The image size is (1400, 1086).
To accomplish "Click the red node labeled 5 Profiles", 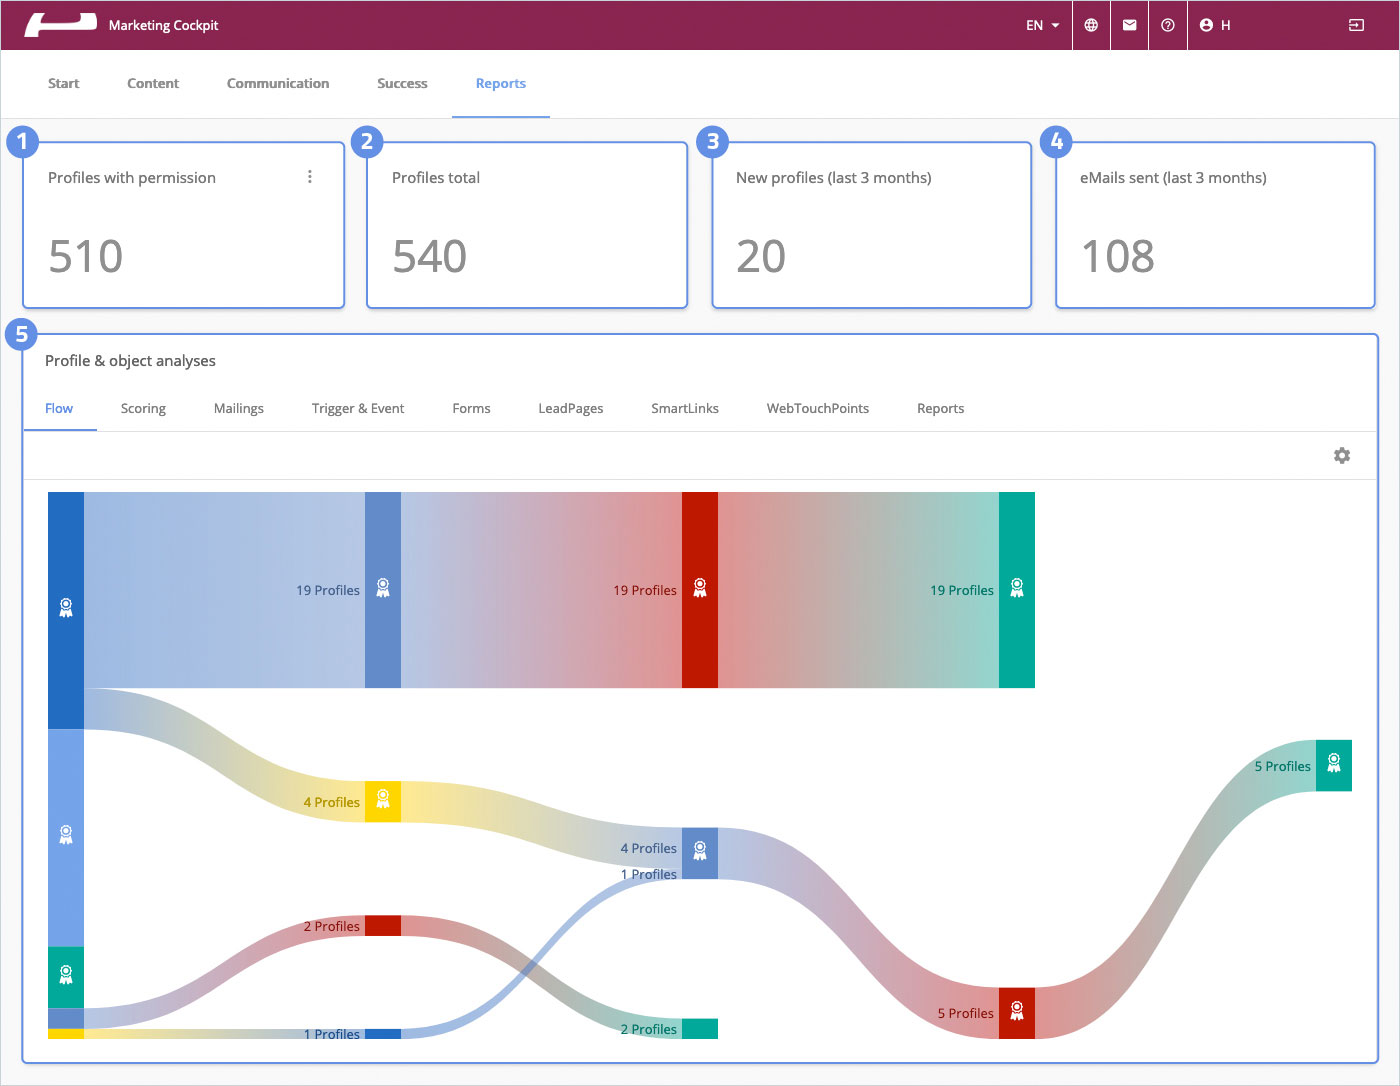I will tap(1016, 1012).
